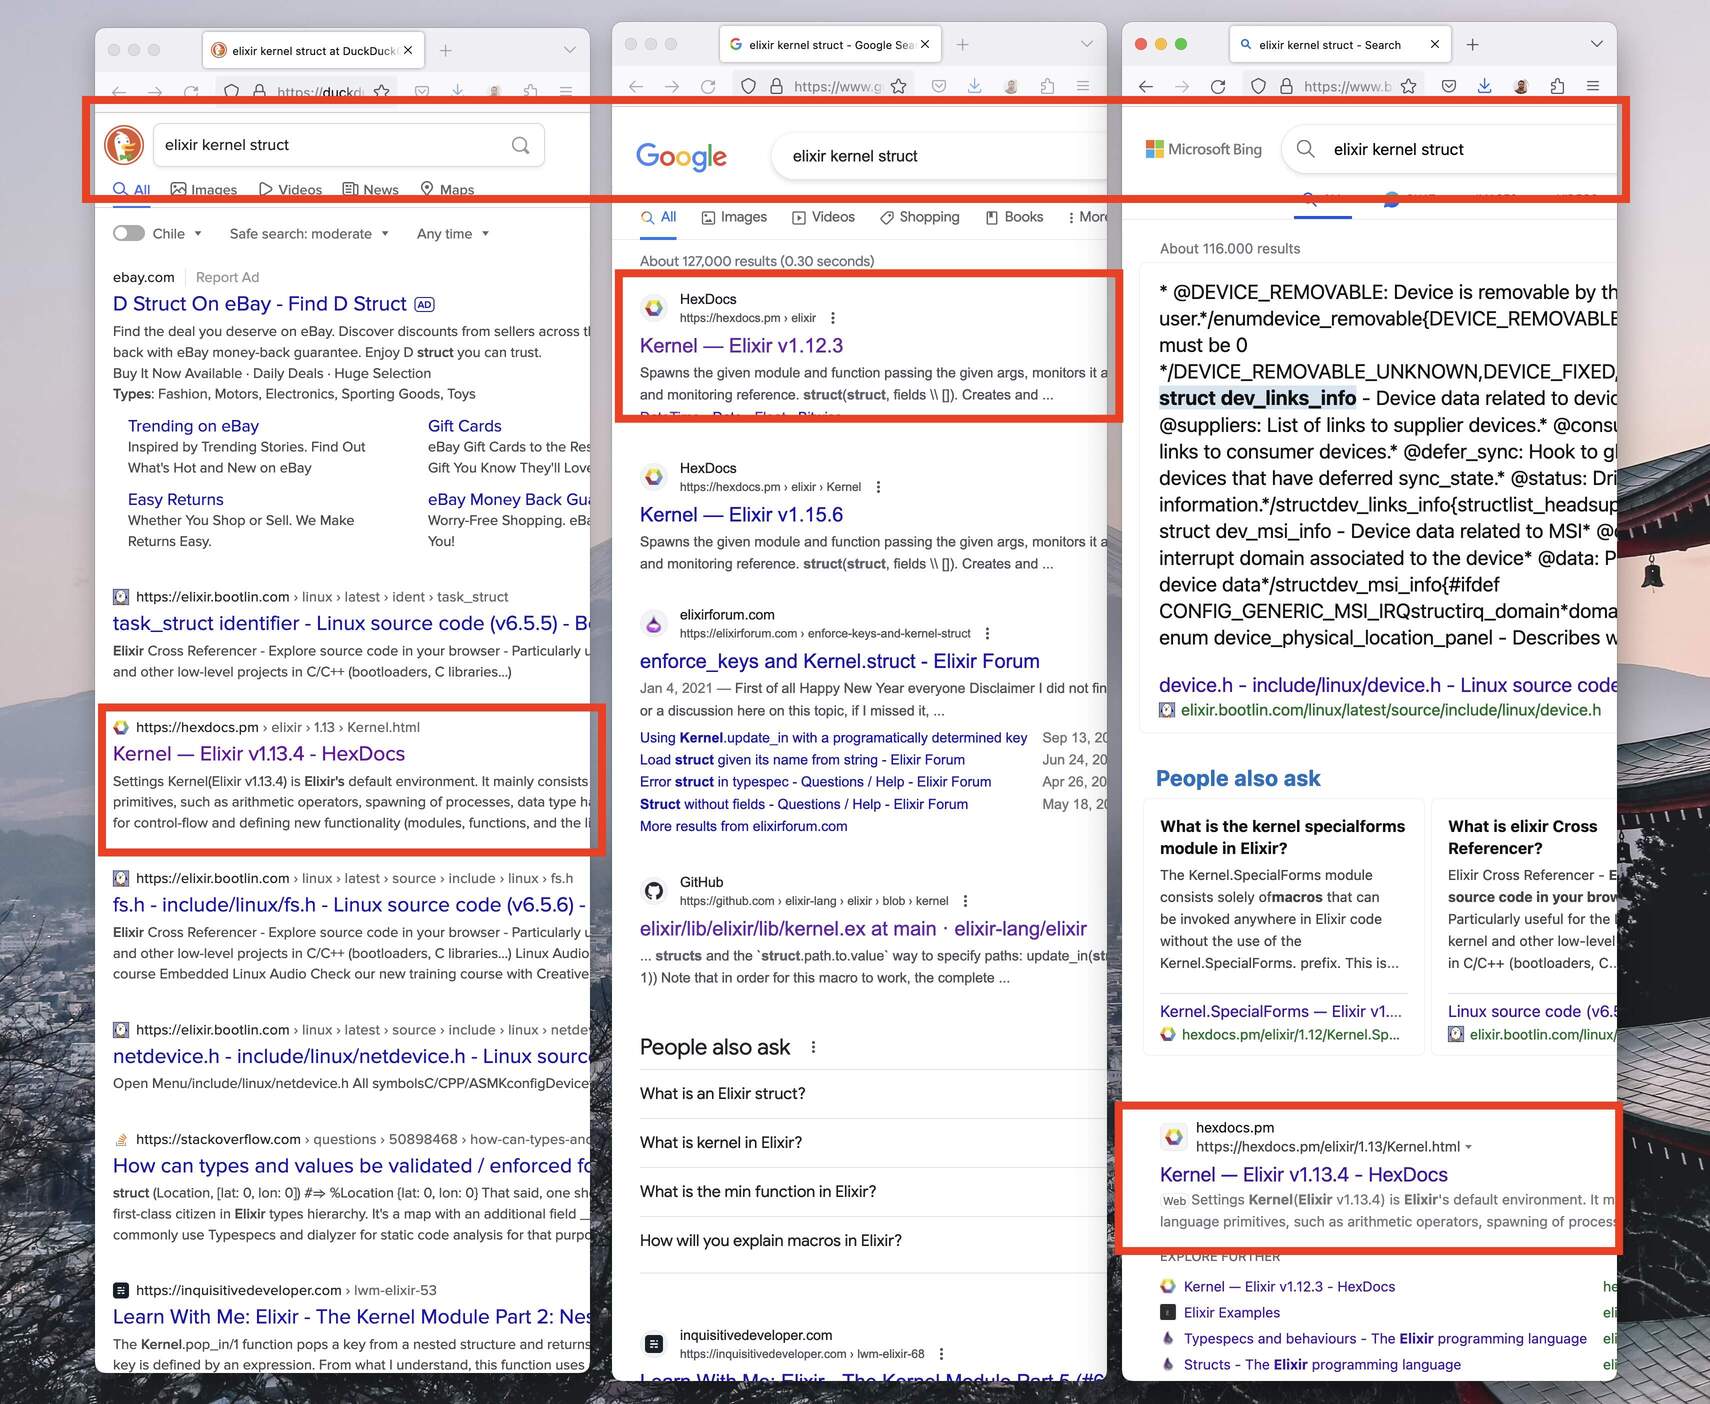Expand the tab list chevron in Bing window
The image size is (1710, 1404).
1597,44
